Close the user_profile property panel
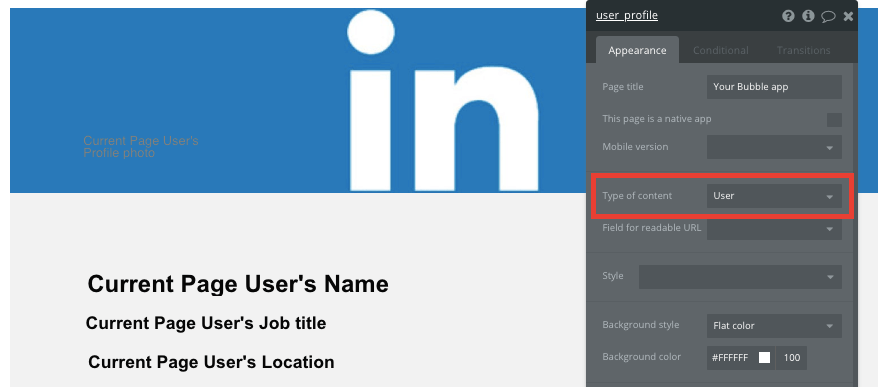Viewport: 886px width, 387px height. click(x=848, y=16)
